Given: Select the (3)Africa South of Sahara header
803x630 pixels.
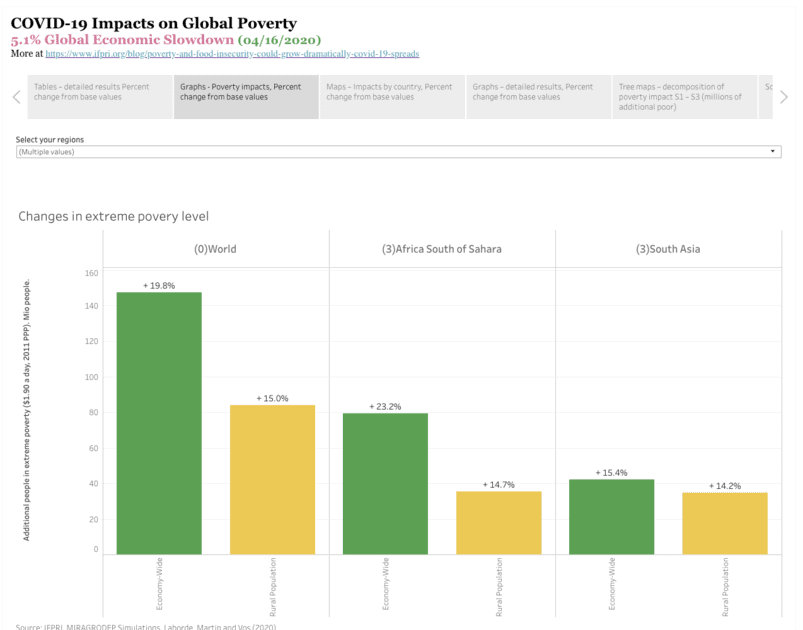Looking at the screenshot, I should (x=442, y=249).
